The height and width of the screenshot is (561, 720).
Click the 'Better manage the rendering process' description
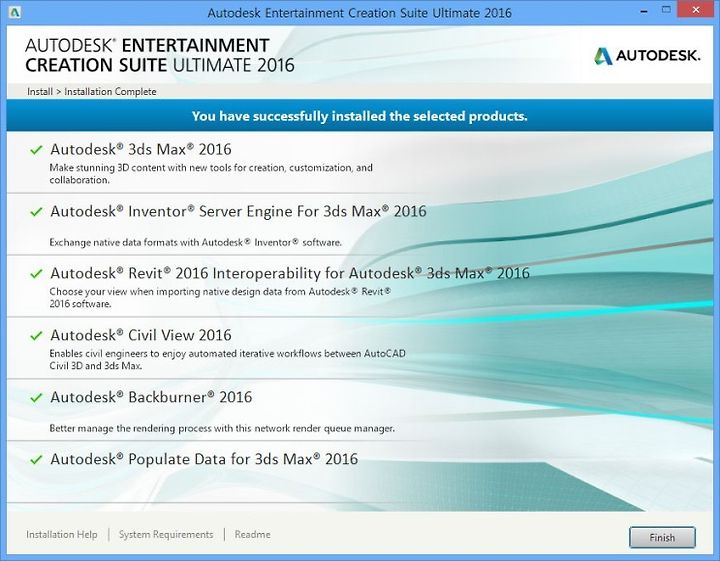click(x=222, y=428)
